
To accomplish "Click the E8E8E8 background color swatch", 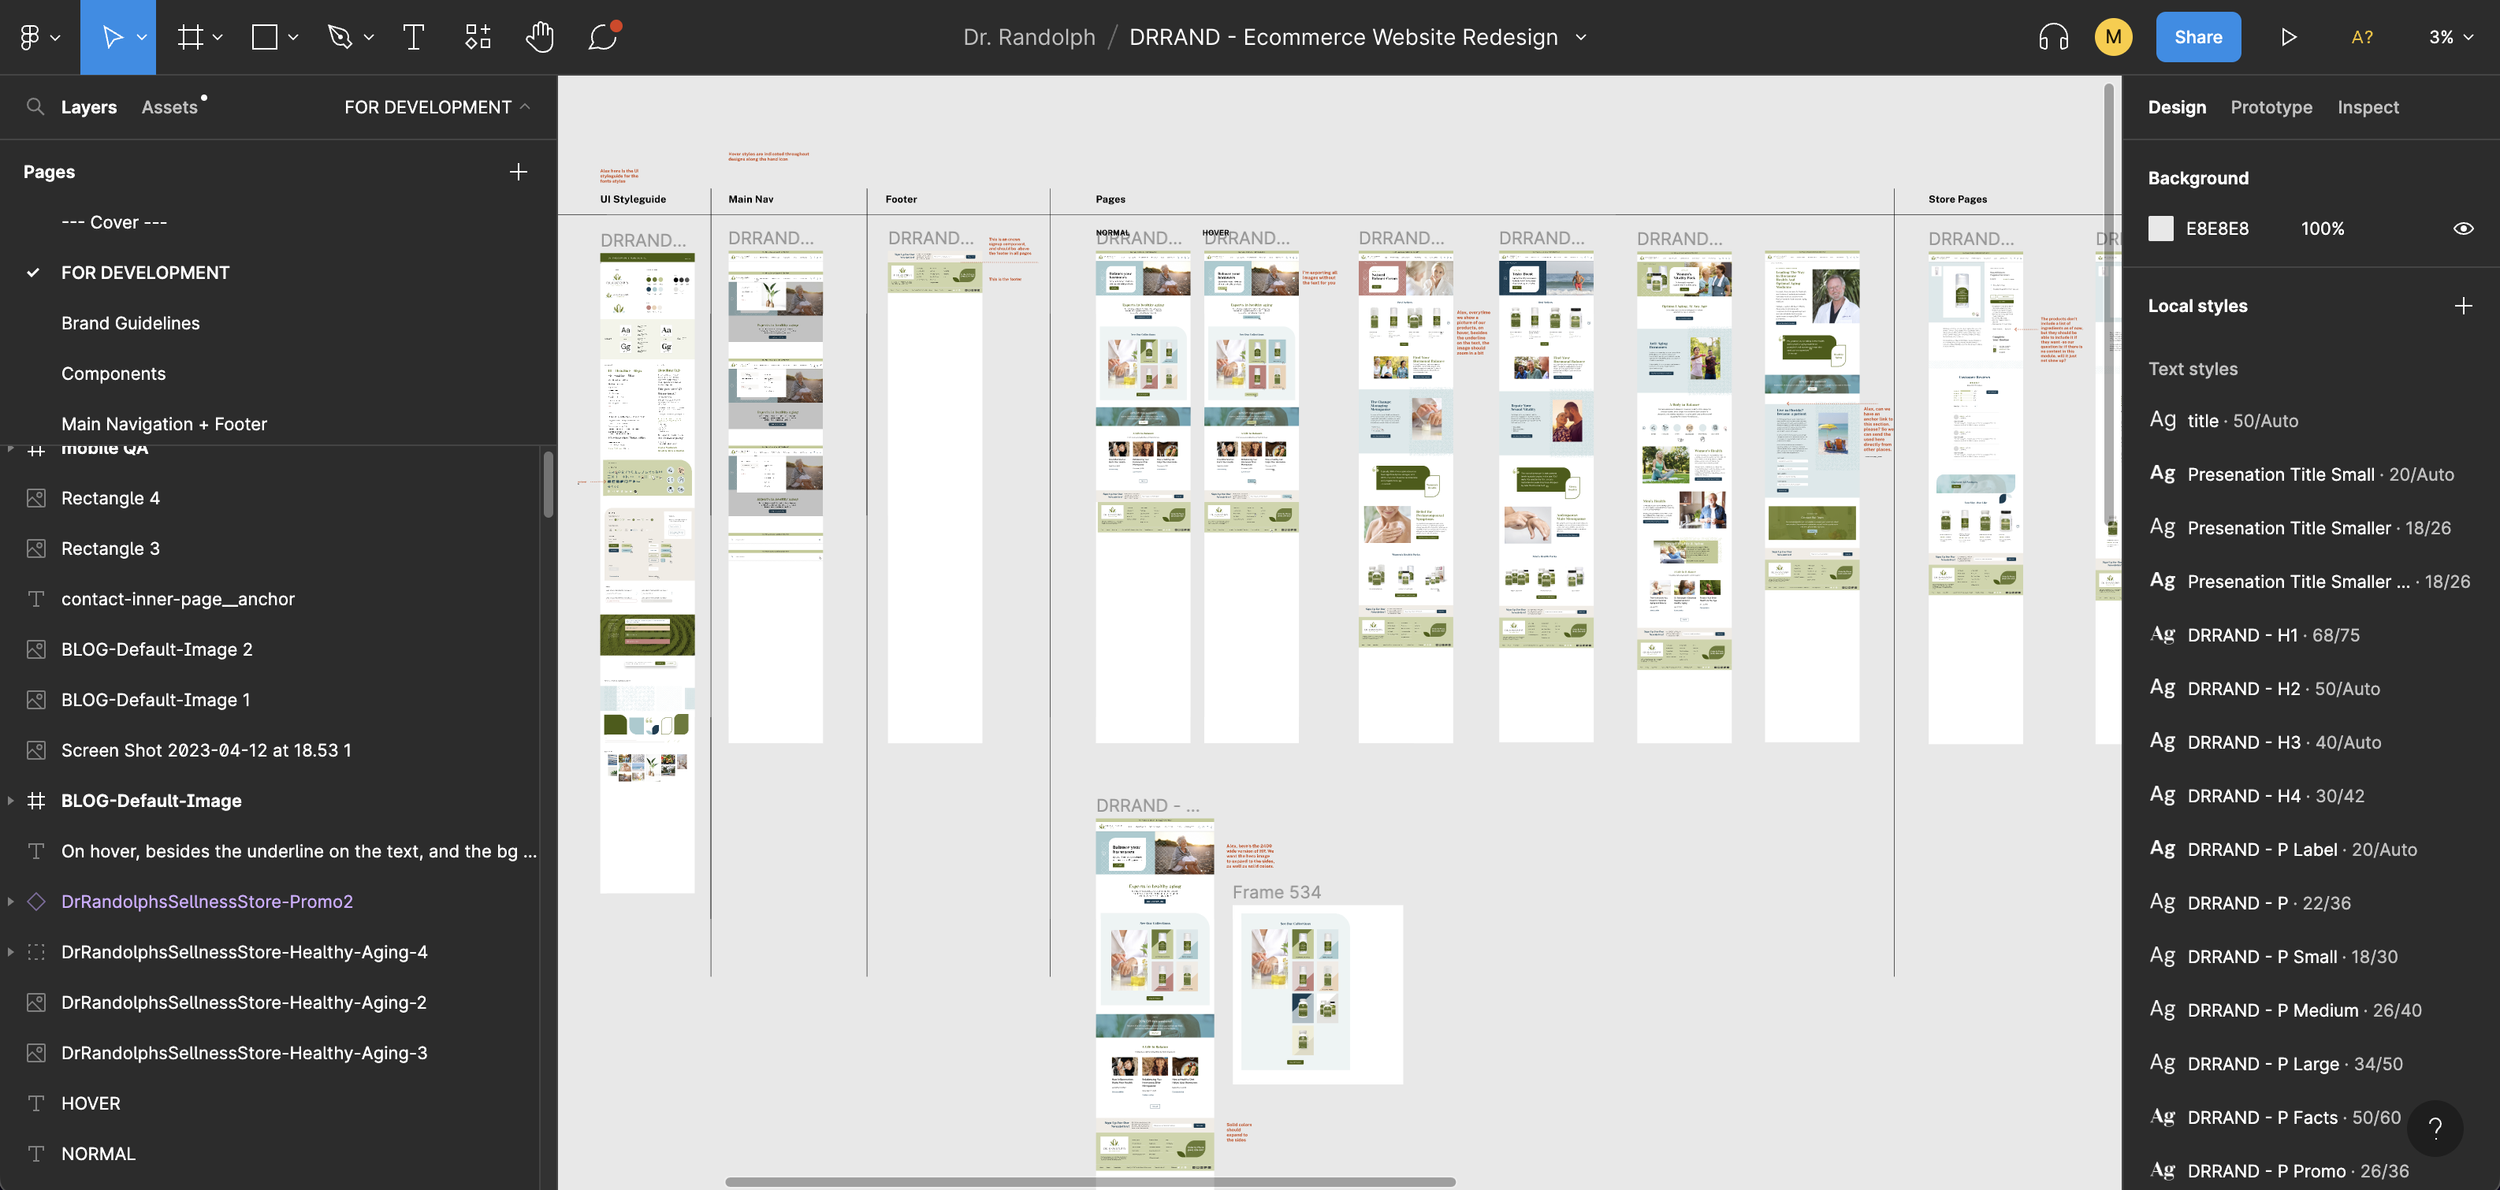I will (x=2161, y=229).
